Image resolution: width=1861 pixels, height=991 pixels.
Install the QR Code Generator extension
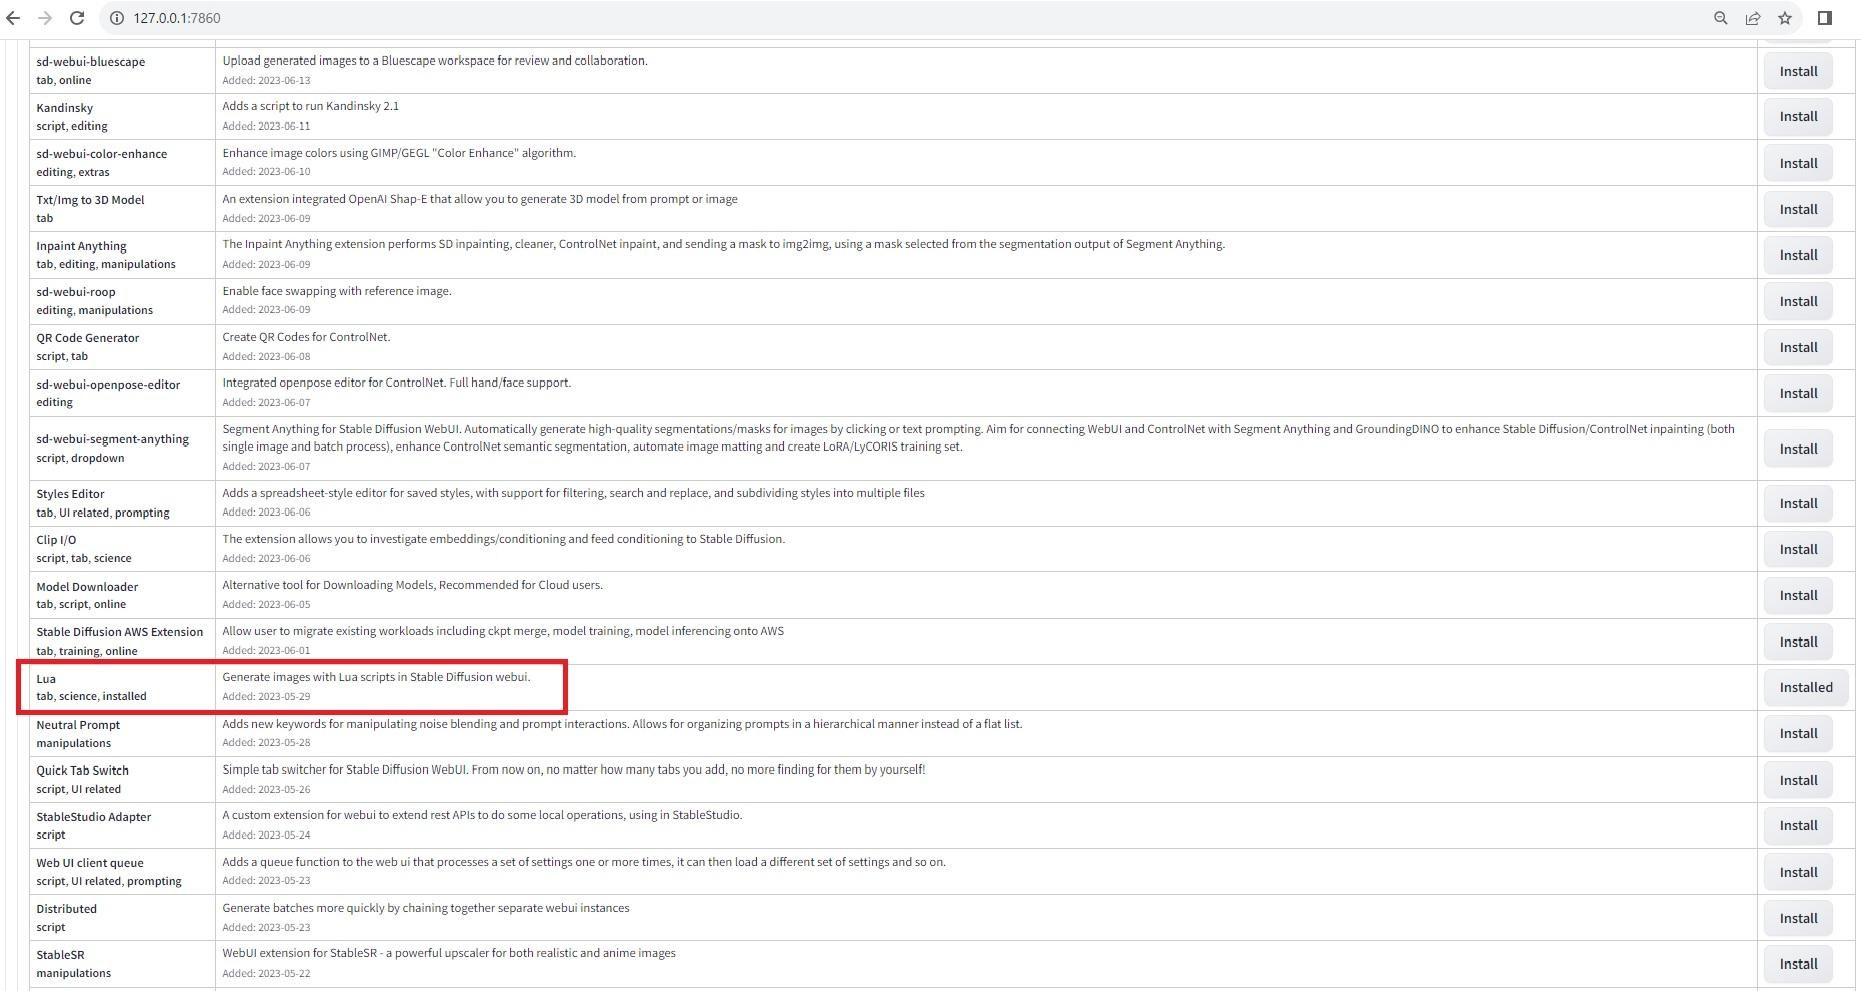pyautogui.click(x=1797, y=347)
